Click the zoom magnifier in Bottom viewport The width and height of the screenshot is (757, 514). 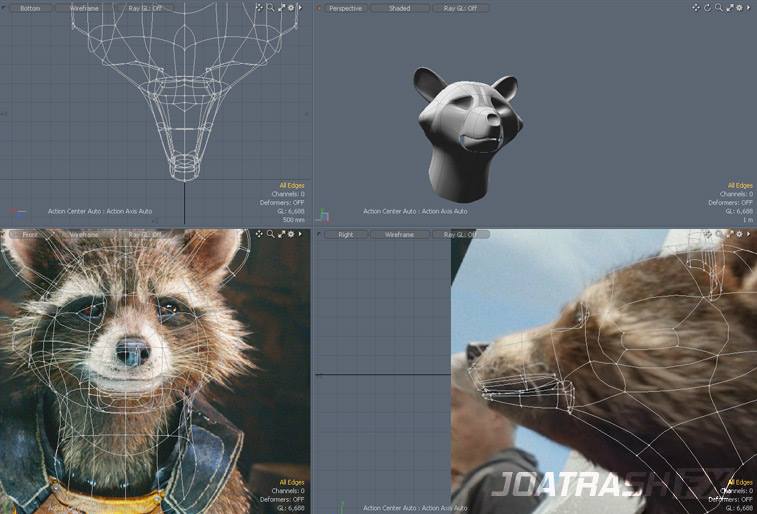point(270,7)
